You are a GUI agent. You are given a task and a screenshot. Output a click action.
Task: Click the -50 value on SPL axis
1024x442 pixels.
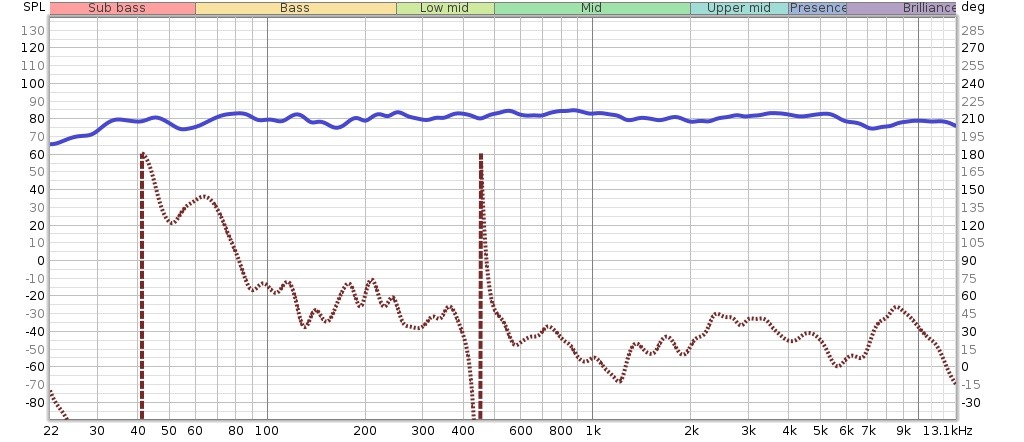tap(33, 349)
